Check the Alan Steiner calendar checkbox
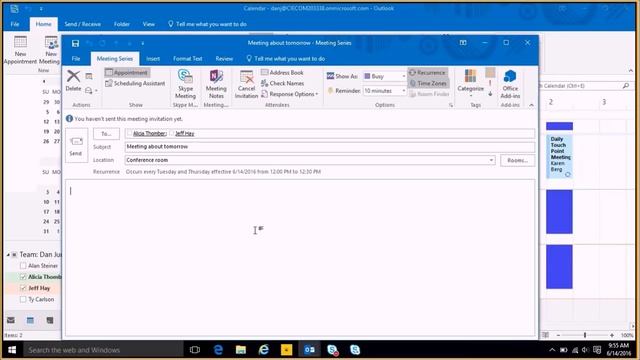Screen dimensions: 640x360 click(x=23, y=266)
